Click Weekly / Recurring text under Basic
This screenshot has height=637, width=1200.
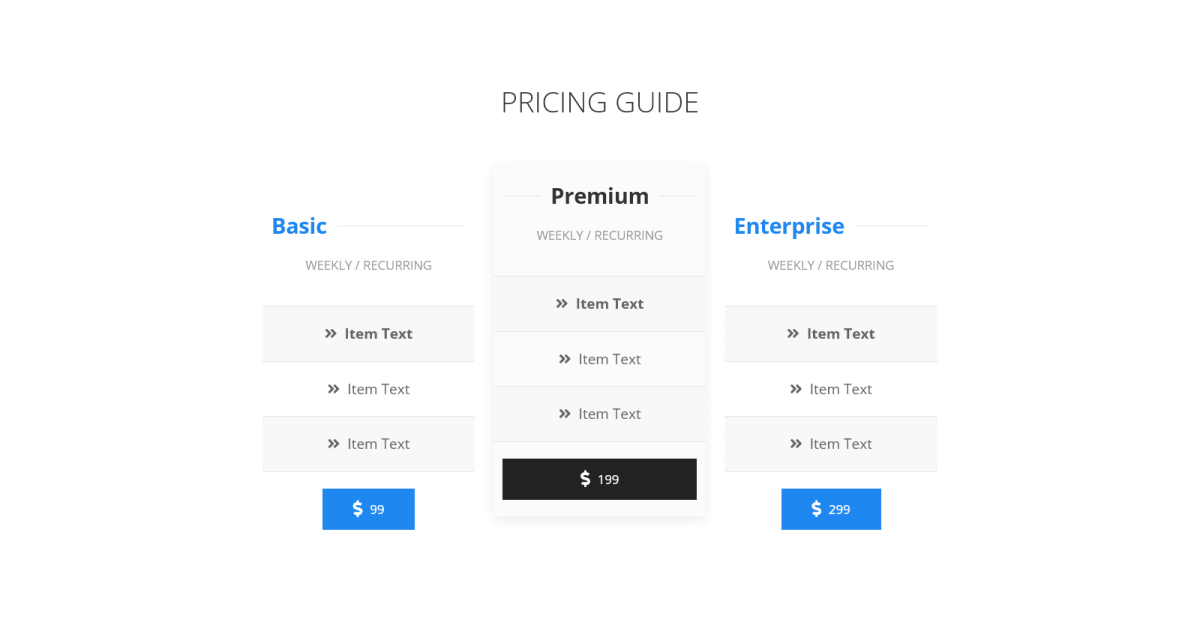(369, 265)
